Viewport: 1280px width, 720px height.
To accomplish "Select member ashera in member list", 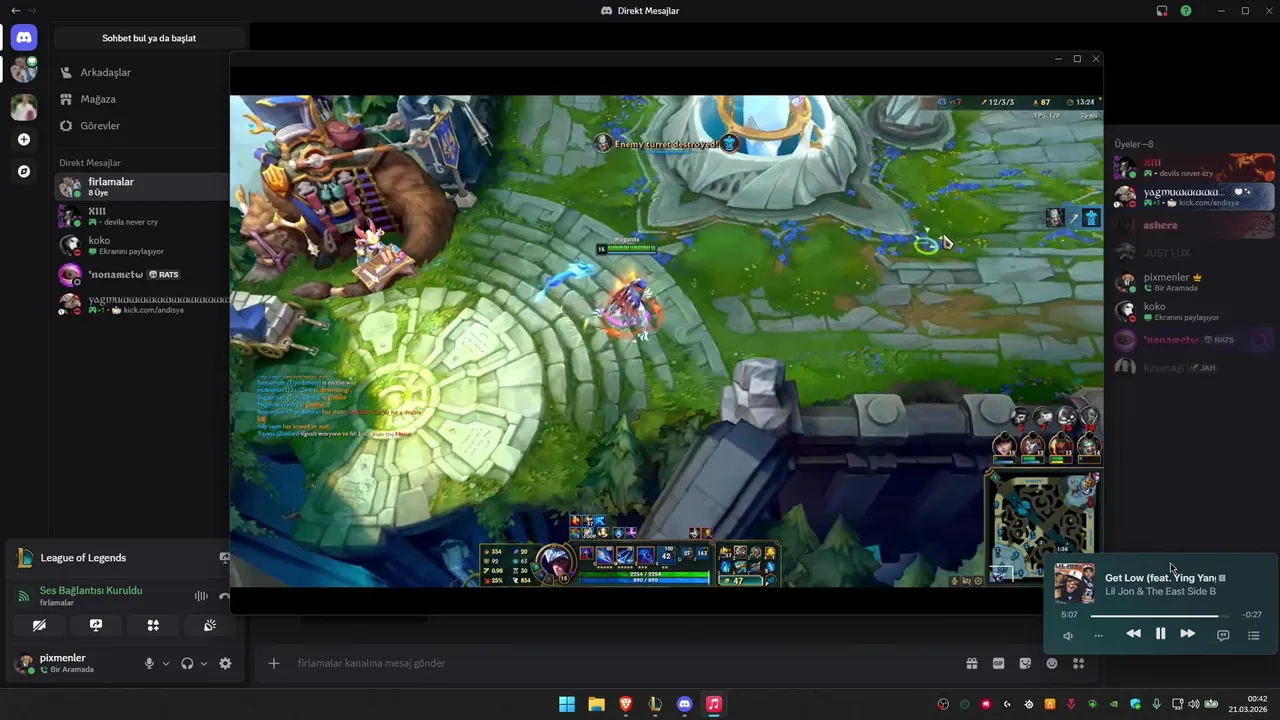I will pyautogui.click(x=1194, y=225).
